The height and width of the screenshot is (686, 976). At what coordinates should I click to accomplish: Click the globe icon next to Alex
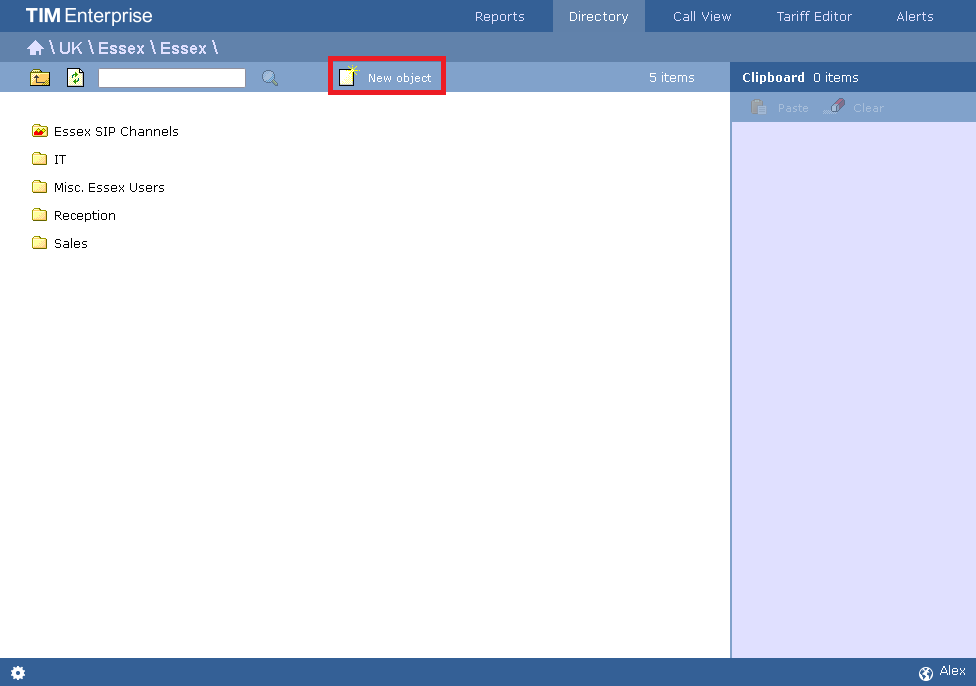[x=926, y=672]
